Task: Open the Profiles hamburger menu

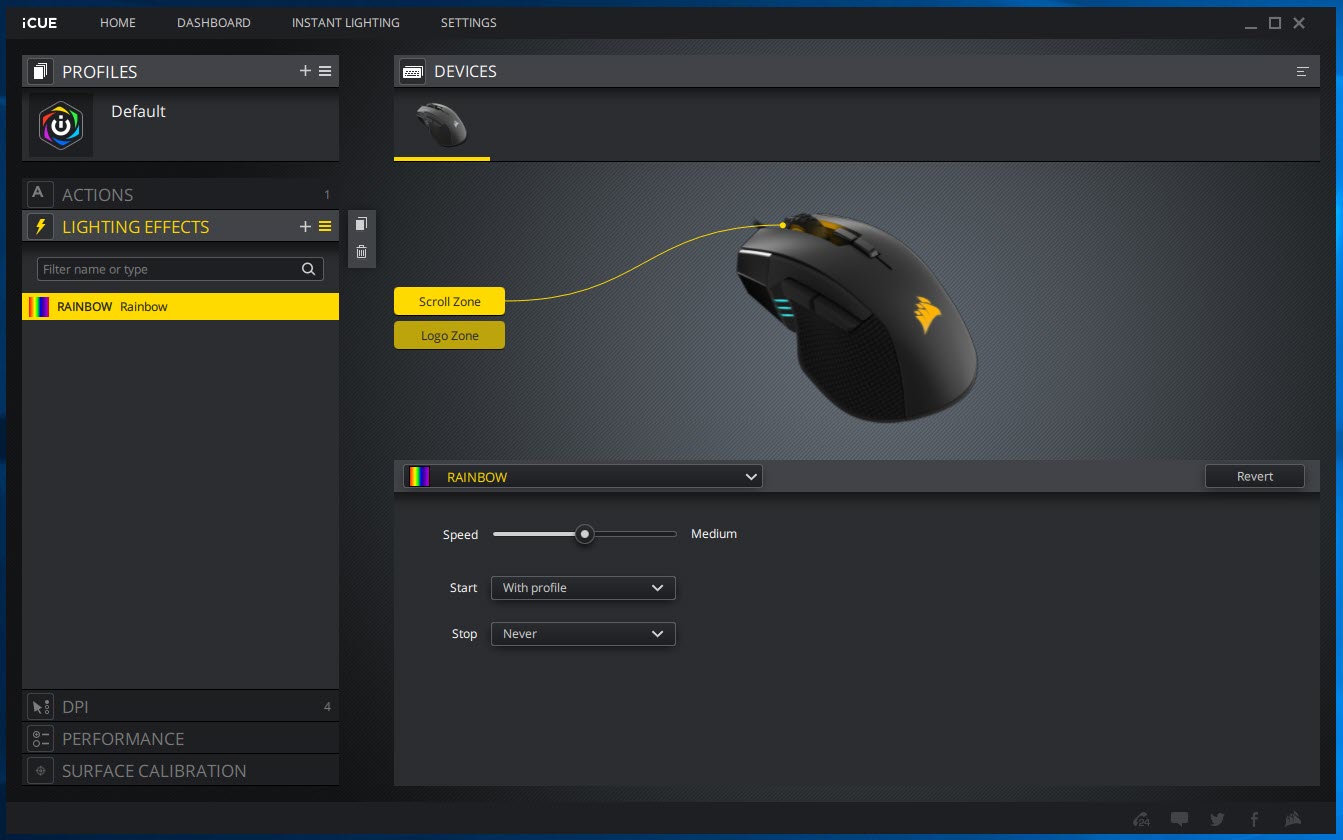Action: pyautogui.click(x=325, y=71)
